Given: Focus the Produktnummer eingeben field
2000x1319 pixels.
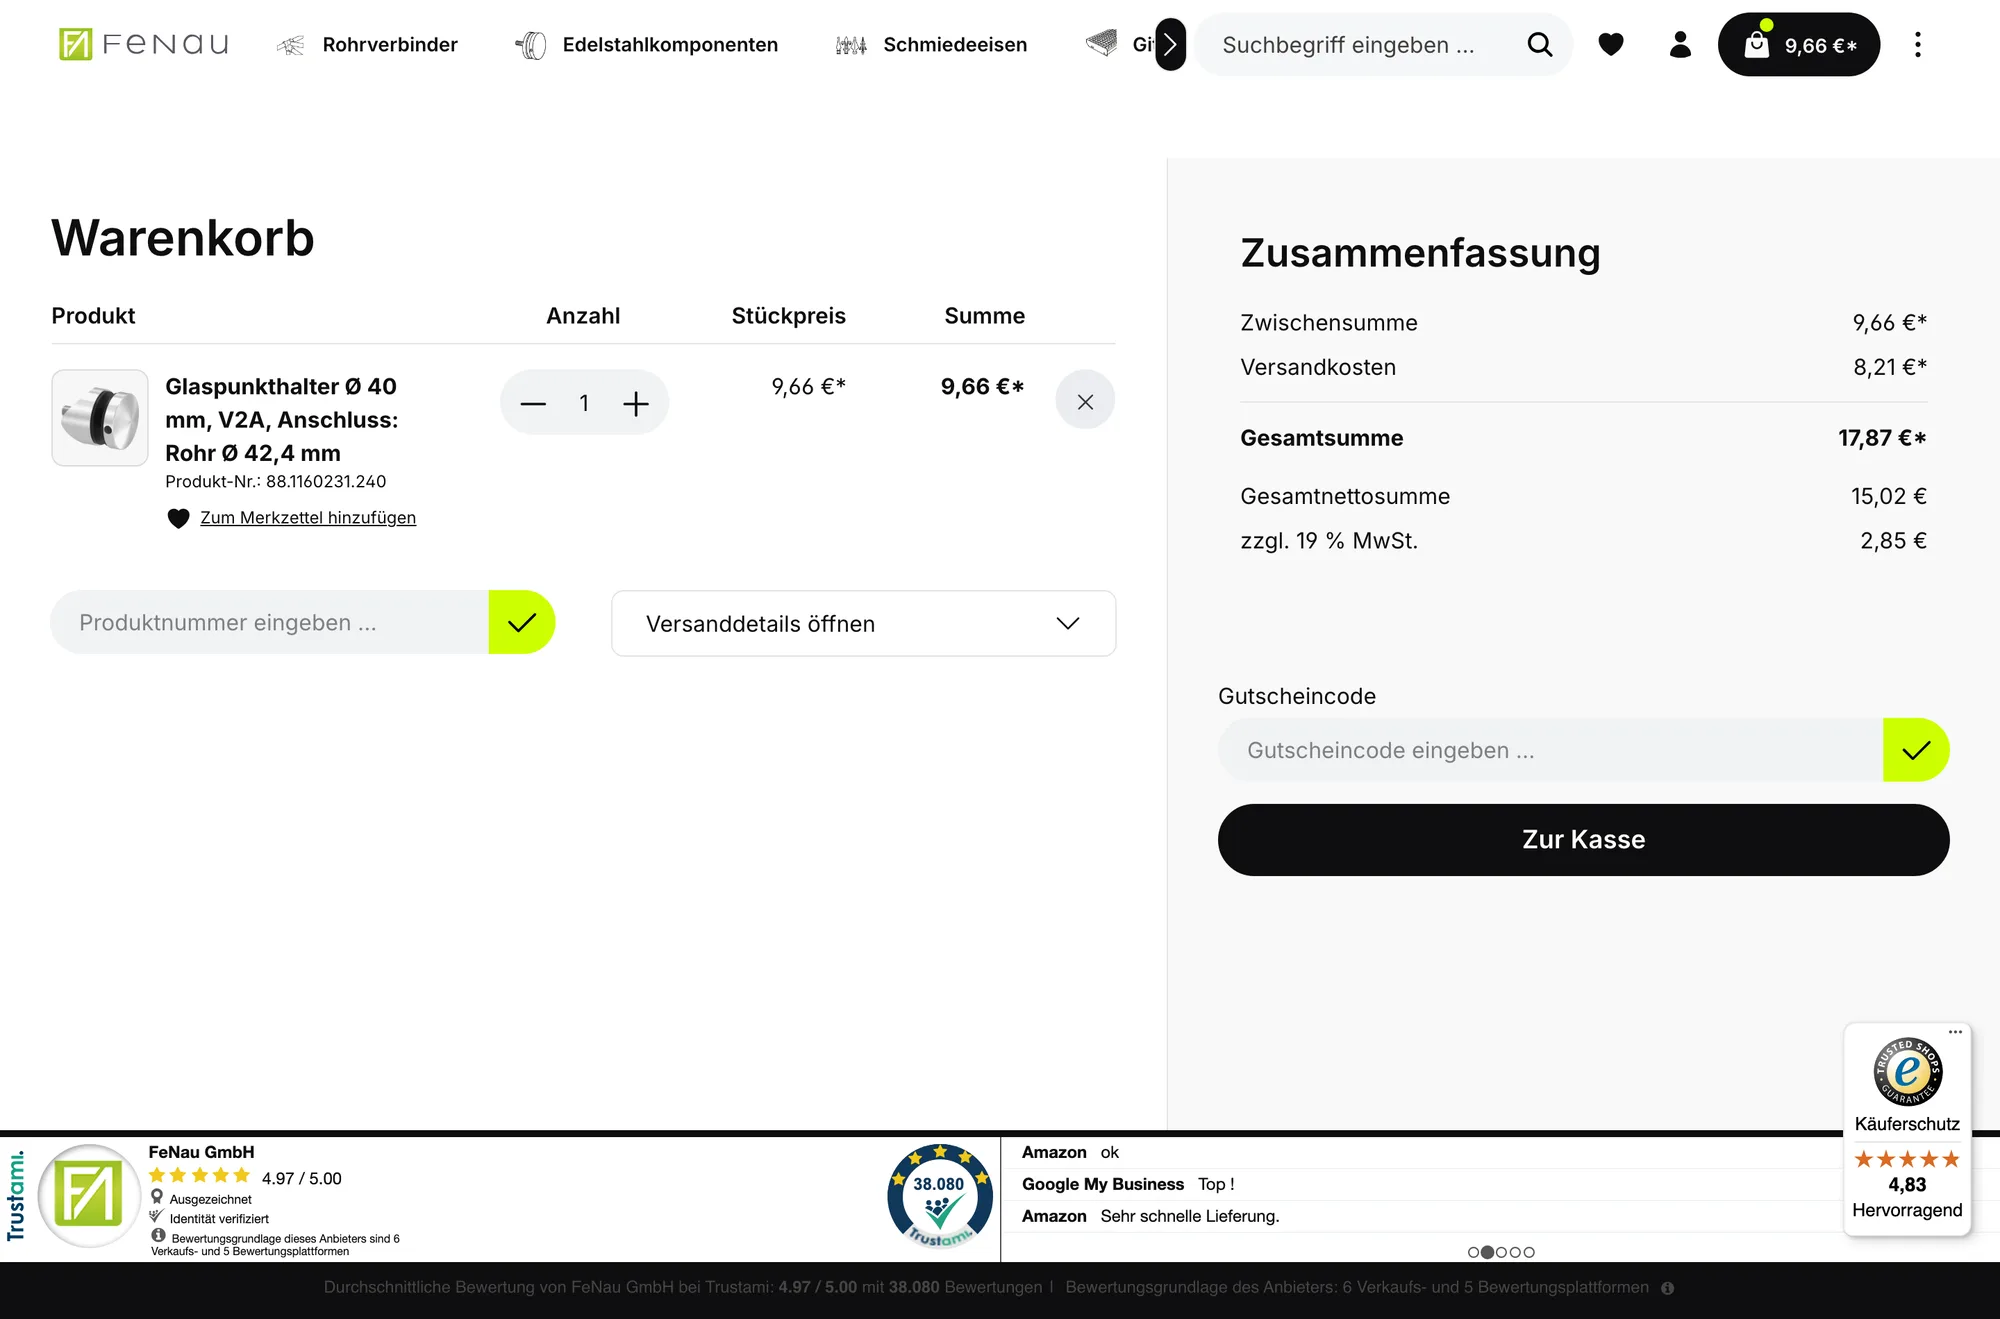Looking at the screenshot, I should (270, 622).
